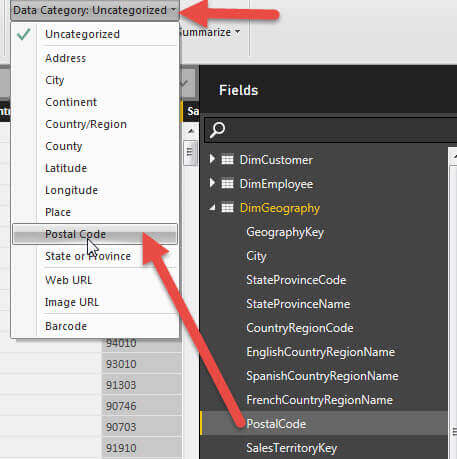Open the Summarize dropdown
457x459 pixels.
coord(211,32)
